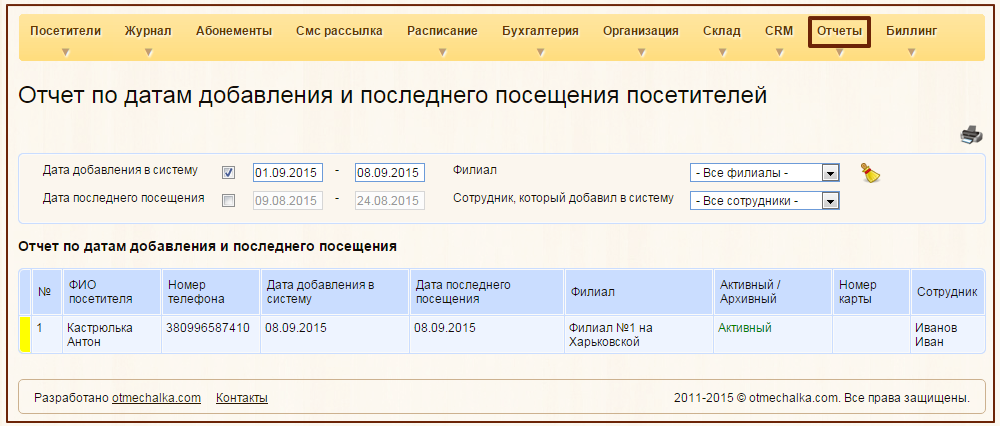The image size is (1000, 426).
Task: Click the printer icon to print report
Action: [x=971, y=135]
